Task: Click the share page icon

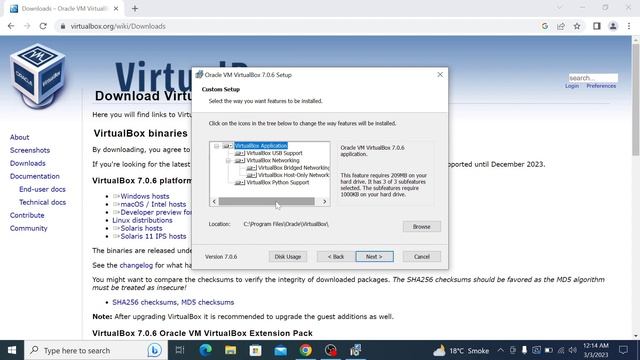Action: 561,26
